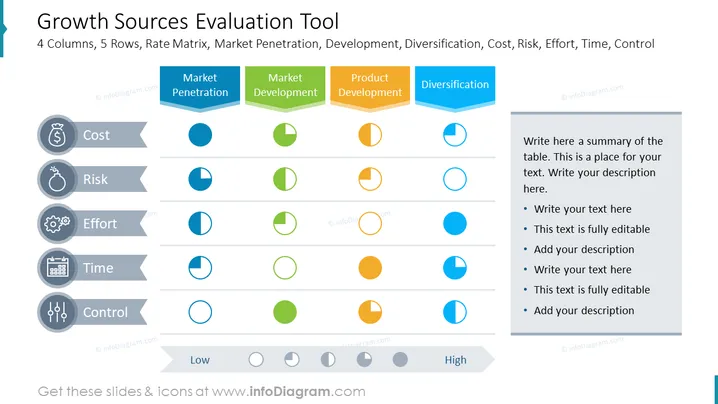Screen dimensions: 718x404
Task: Click the Product Development column header
Action: coord(370,88)
